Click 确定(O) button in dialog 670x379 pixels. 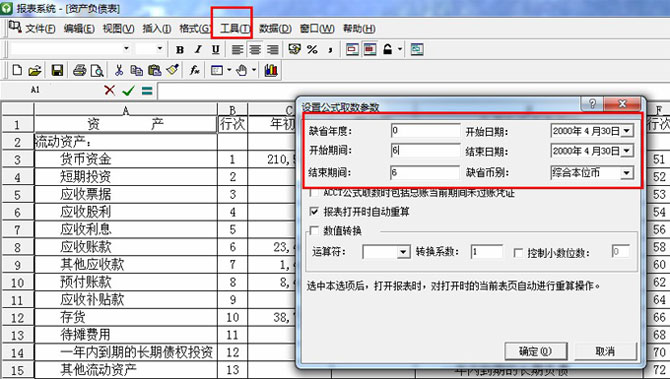tap(535, 351)
